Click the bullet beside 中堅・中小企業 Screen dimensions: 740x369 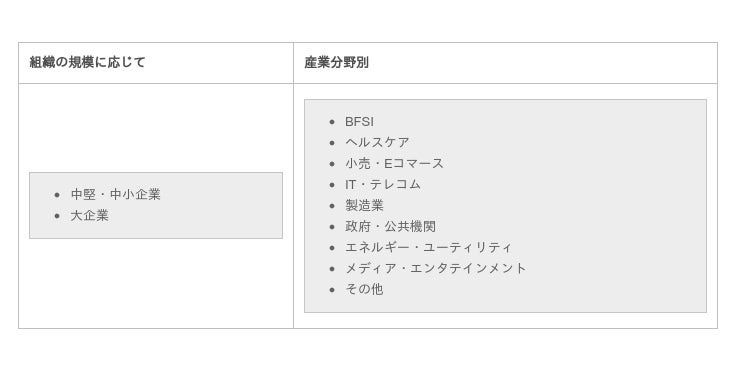tap(58, 195)
